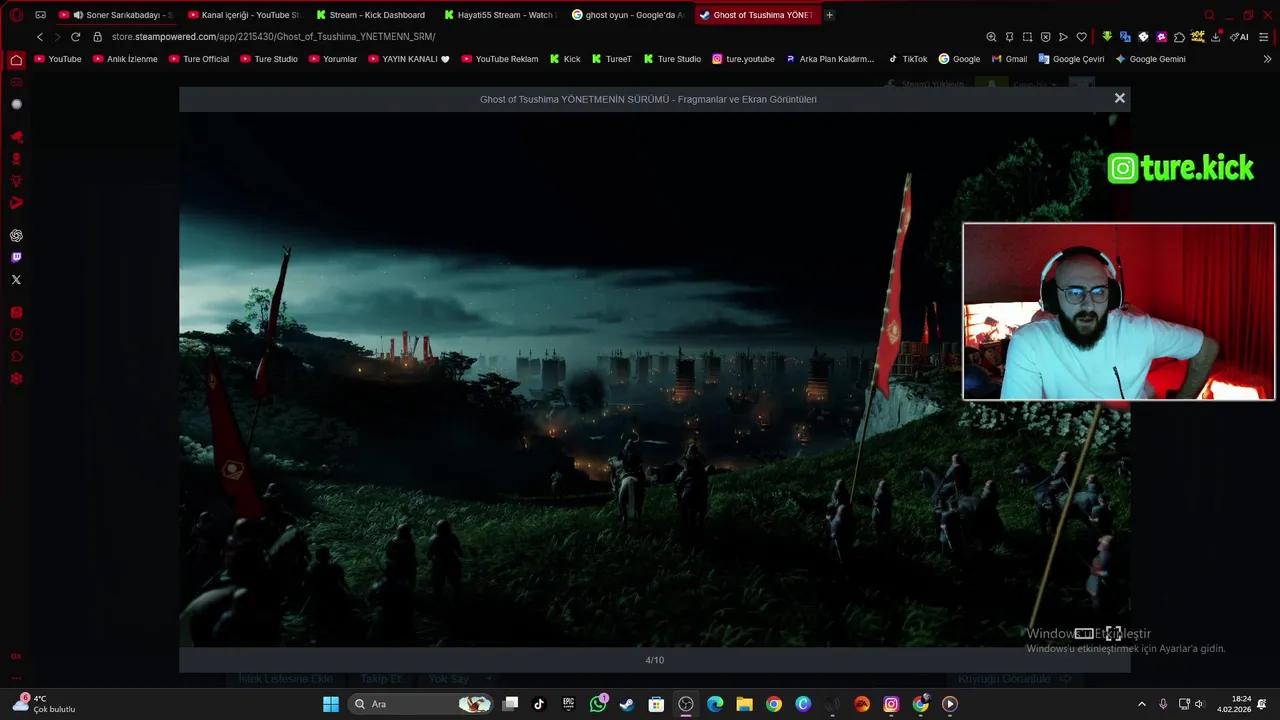This screenshot has height=720, width=1280.
Task: Open sidebar history clock icon
Action: (x=16, y=335)
